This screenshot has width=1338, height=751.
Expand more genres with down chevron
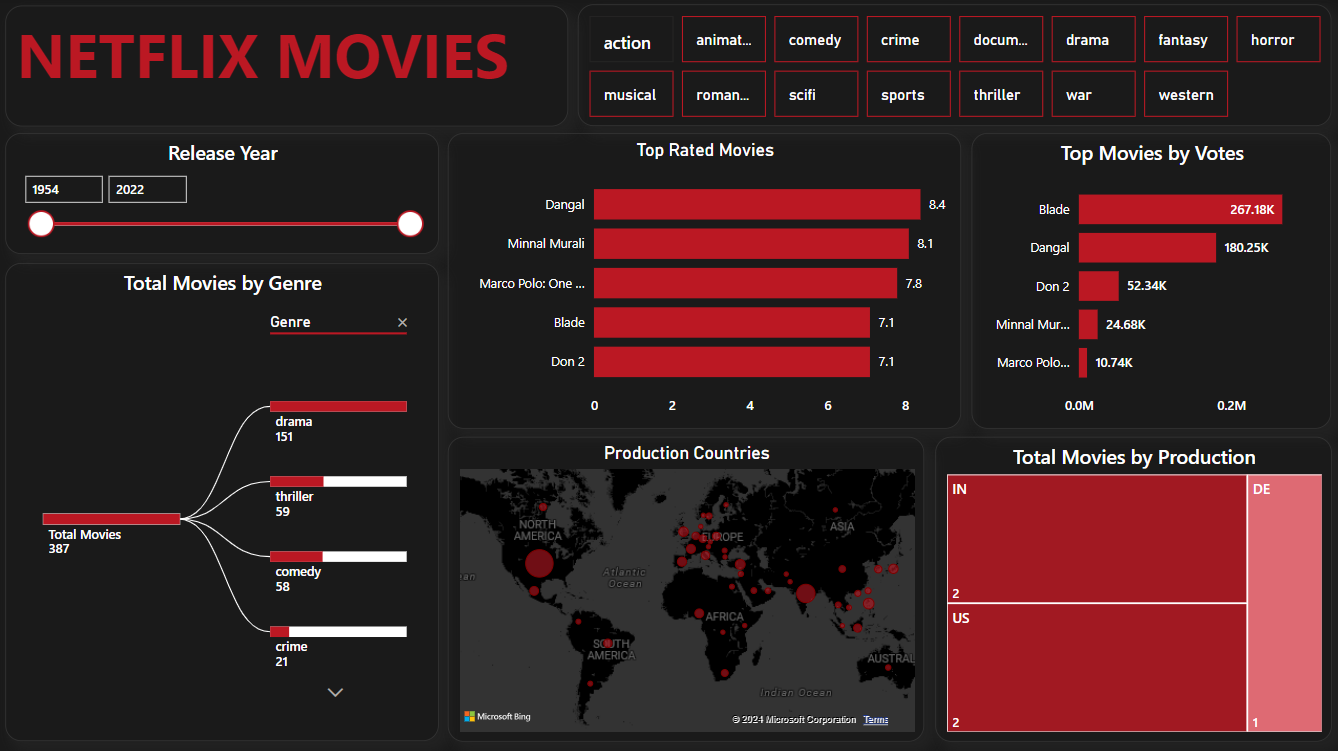336,692
